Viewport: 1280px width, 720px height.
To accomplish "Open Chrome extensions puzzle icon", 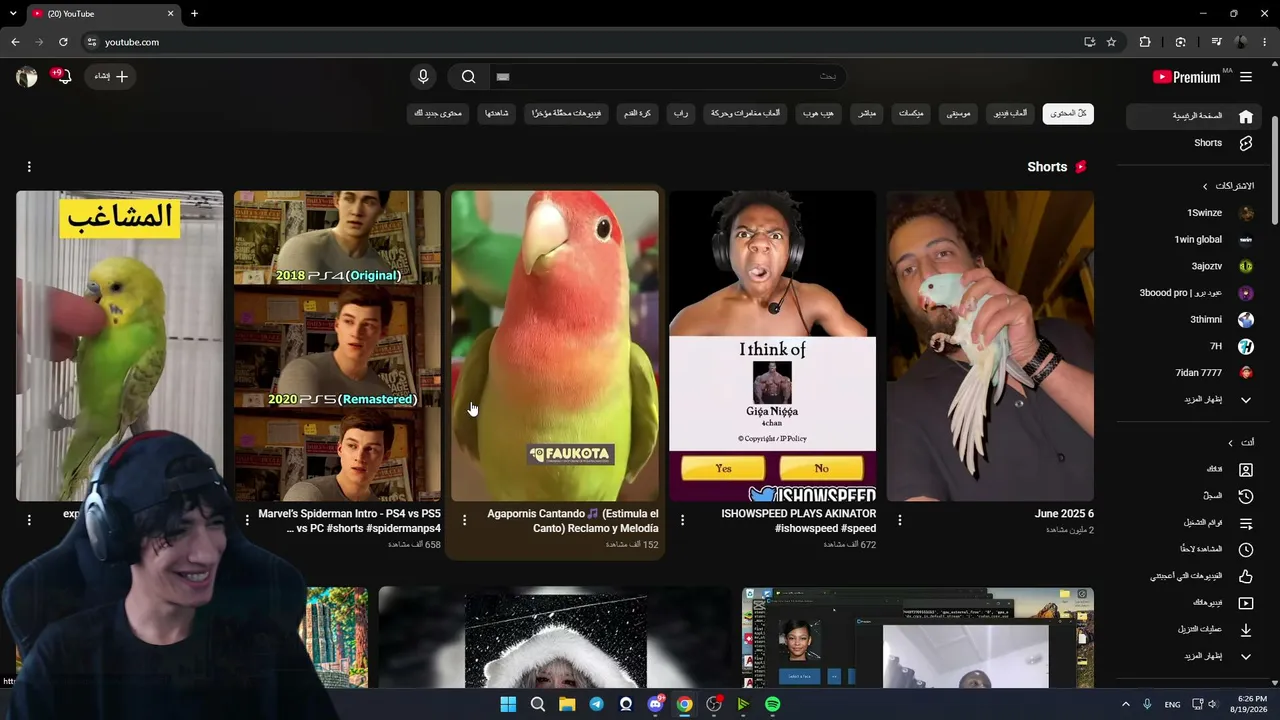I will point(1145,42).
